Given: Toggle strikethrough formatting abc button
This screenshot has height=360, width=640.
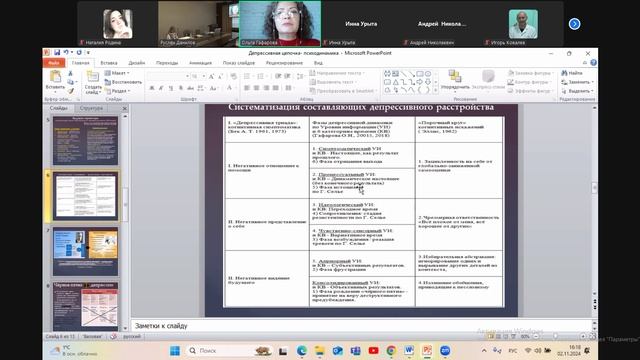Looking at the screenshot, I should click(x=190, y=88).
